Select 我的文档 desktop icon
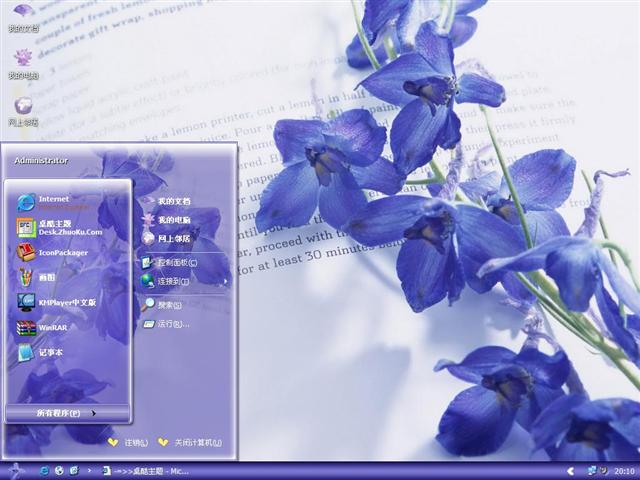 point(23,17)
